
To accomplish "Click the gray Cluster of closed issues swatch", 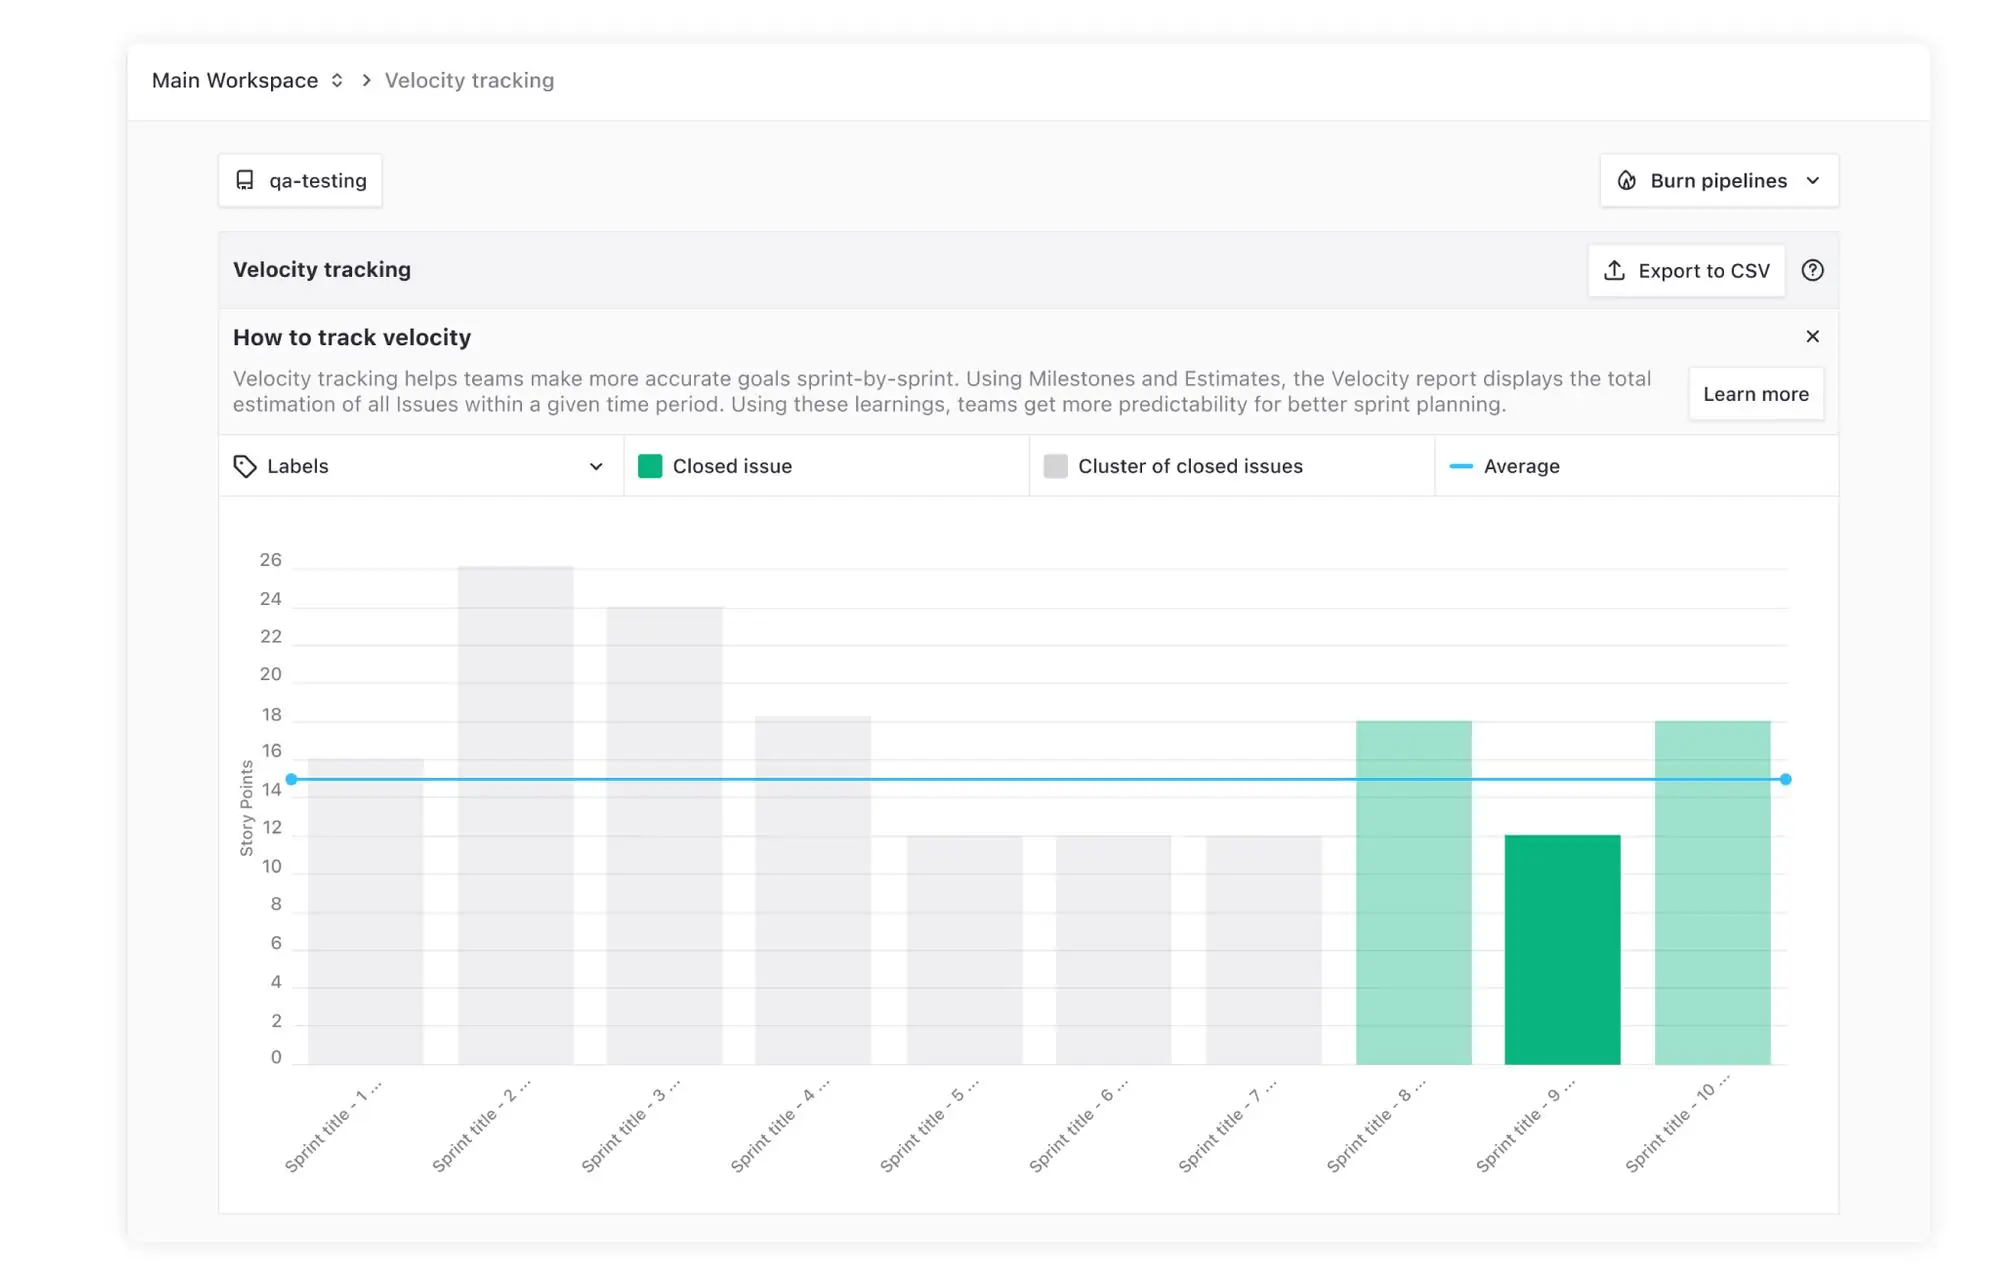I will (x=1055, y=466).
